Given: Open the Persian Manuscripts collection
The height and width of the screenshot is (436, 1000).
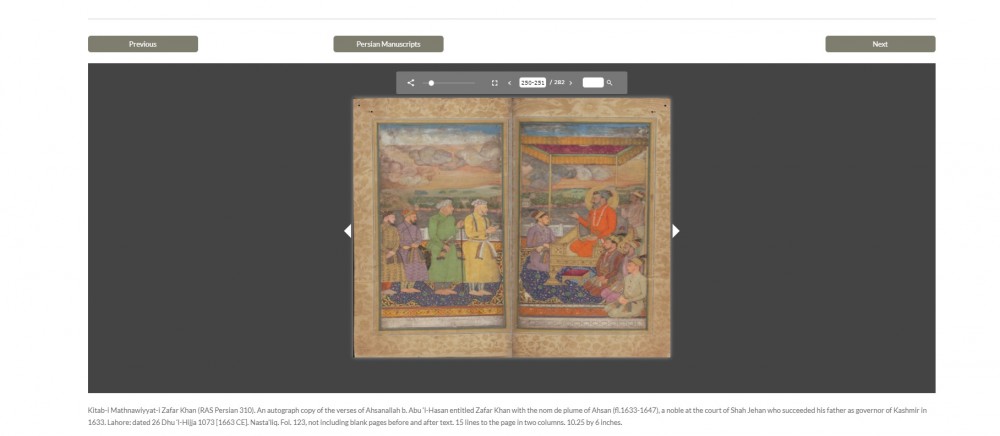Looking at the screenshot, I should tap(388, 44).
